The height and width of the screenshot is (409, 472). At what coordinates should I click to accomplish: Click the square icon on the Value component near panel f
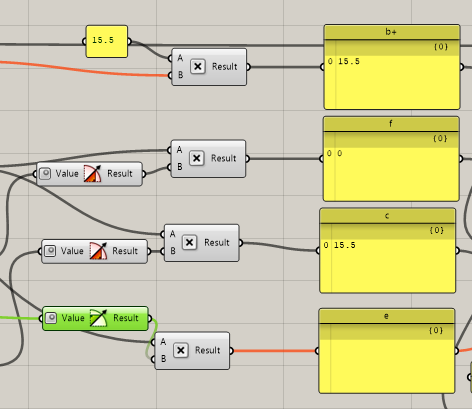coord(45,174)
